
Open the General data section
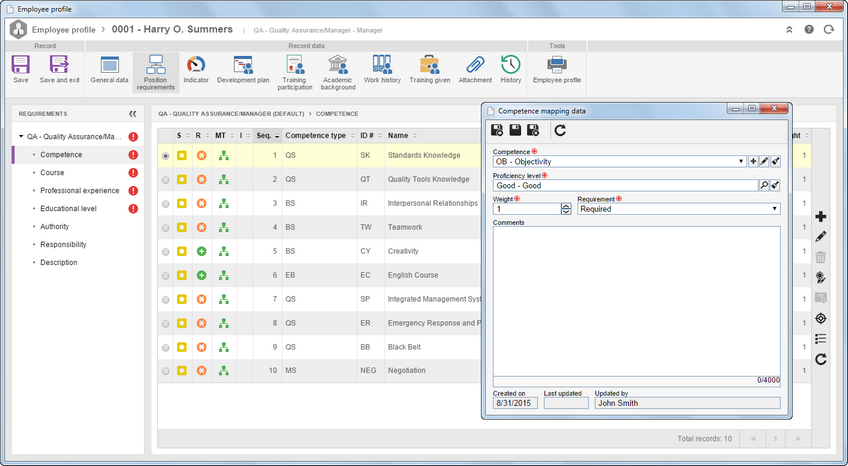(x=110, y=69)
